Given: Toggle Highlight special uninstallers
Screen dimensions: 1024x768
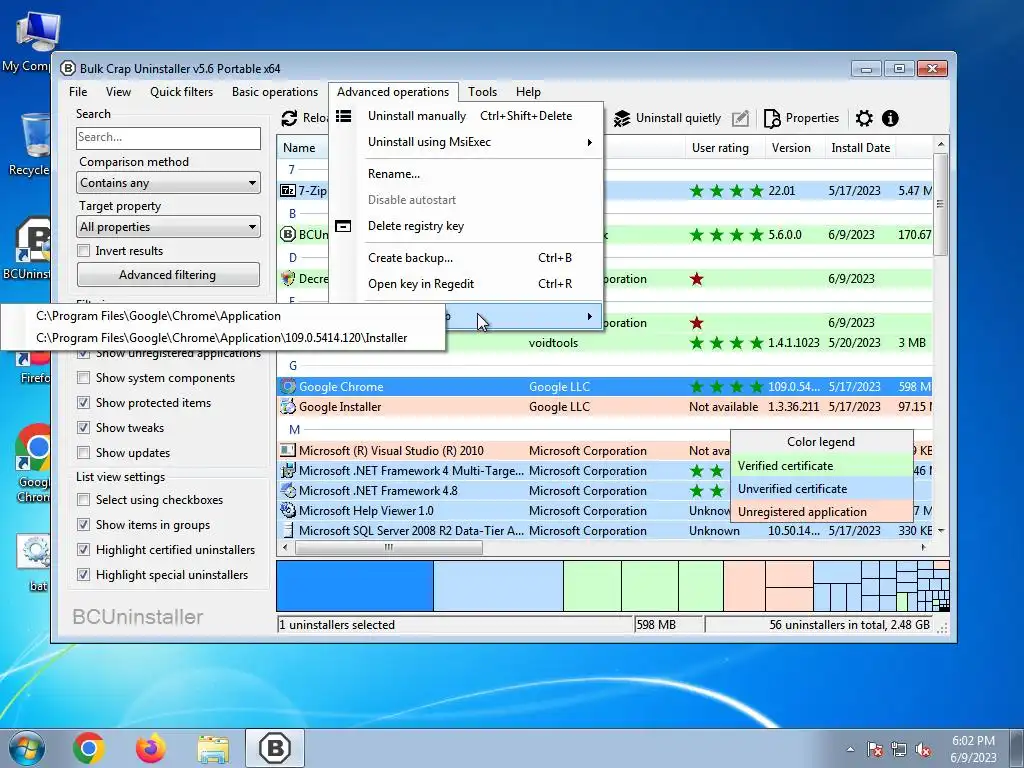Looking at the screenshot, I should pos(84,575).
